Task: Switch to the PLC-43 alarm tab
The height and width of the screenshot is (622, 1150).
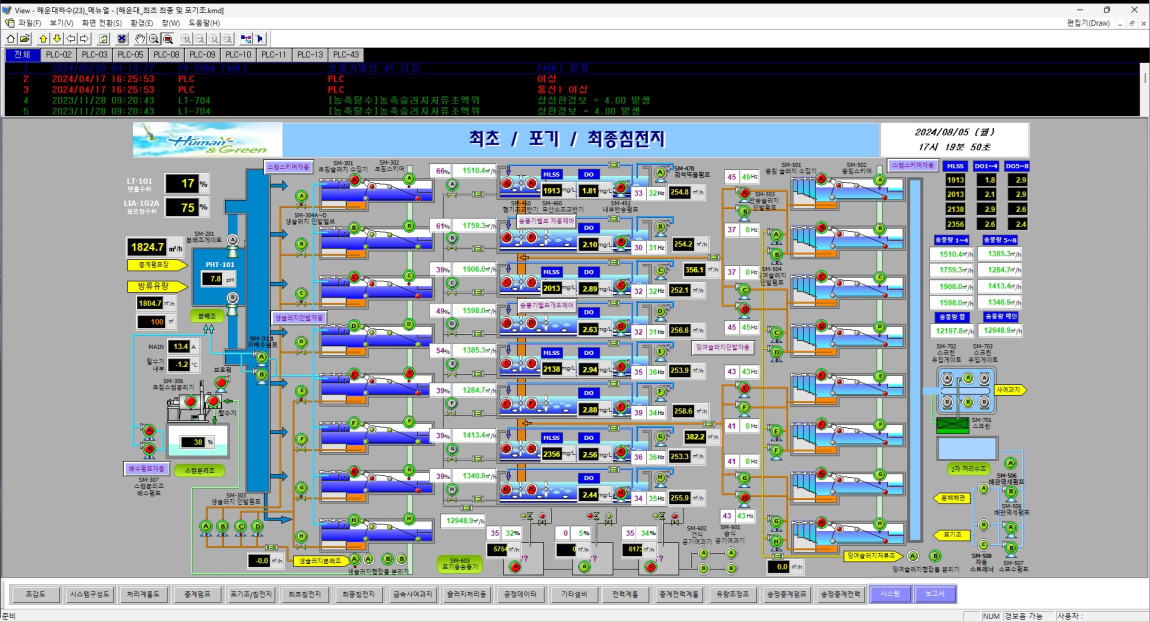Action: pyautogui.click(x=346, y=55)
